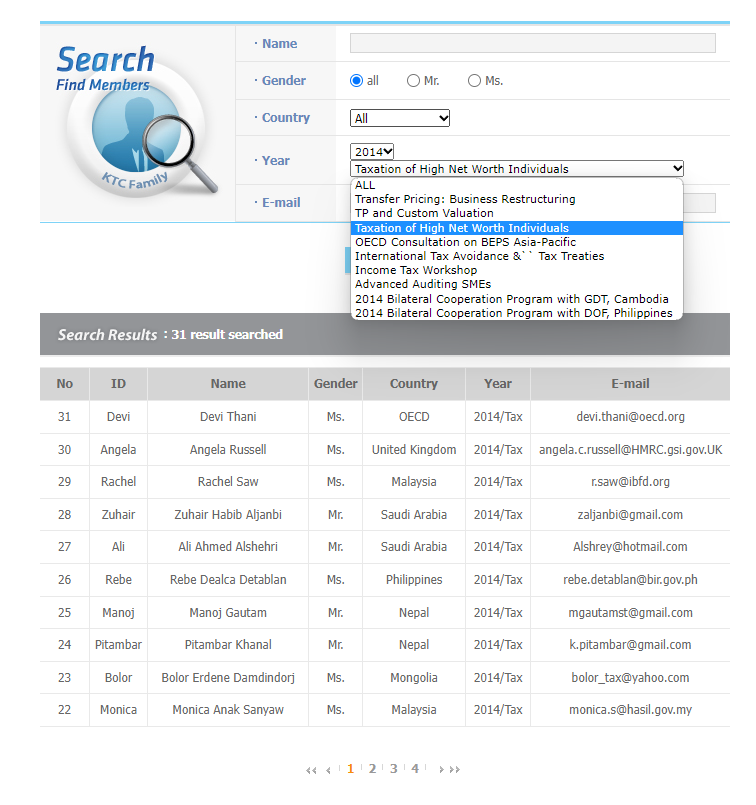Click the previous page single arrow
The image size is (756, 805).
point(328,770)
